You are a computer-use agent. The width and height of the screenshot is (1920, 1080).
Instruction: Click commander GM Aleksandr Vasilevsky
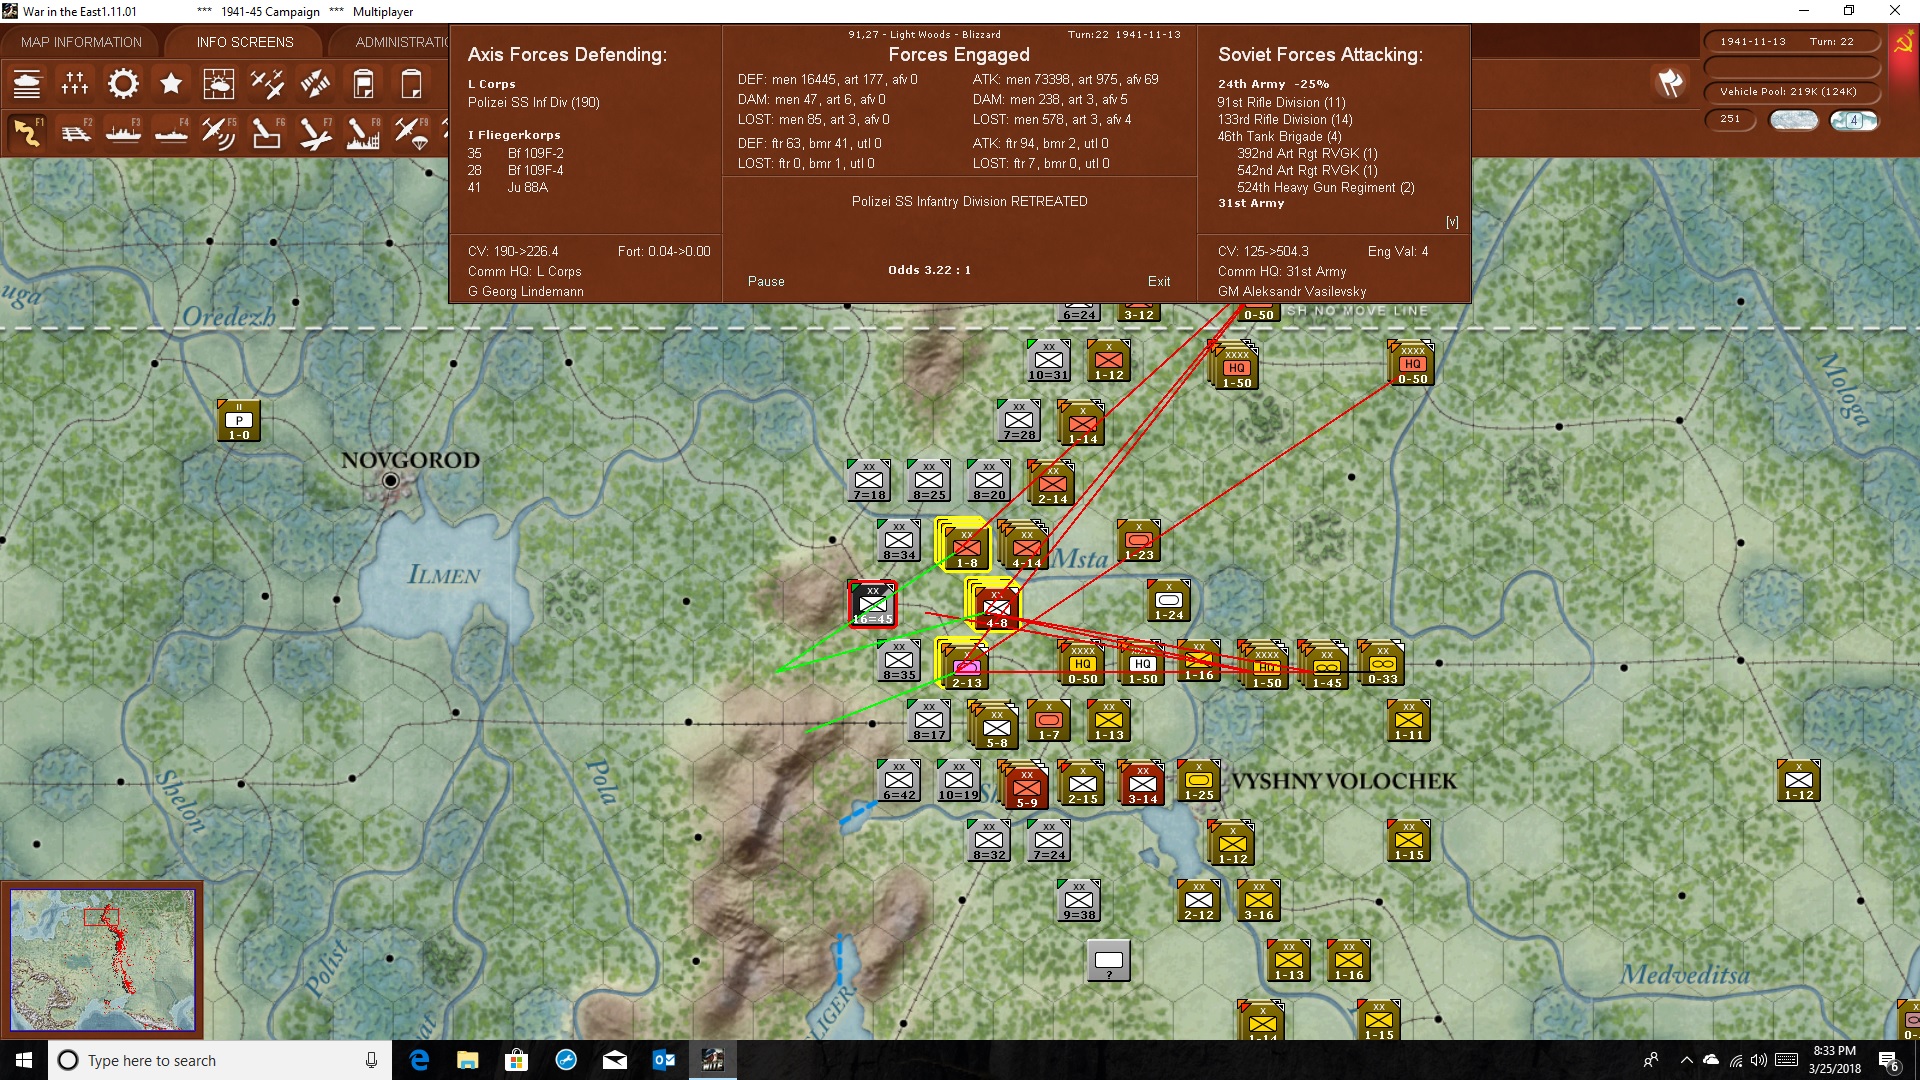(1292, 292)
